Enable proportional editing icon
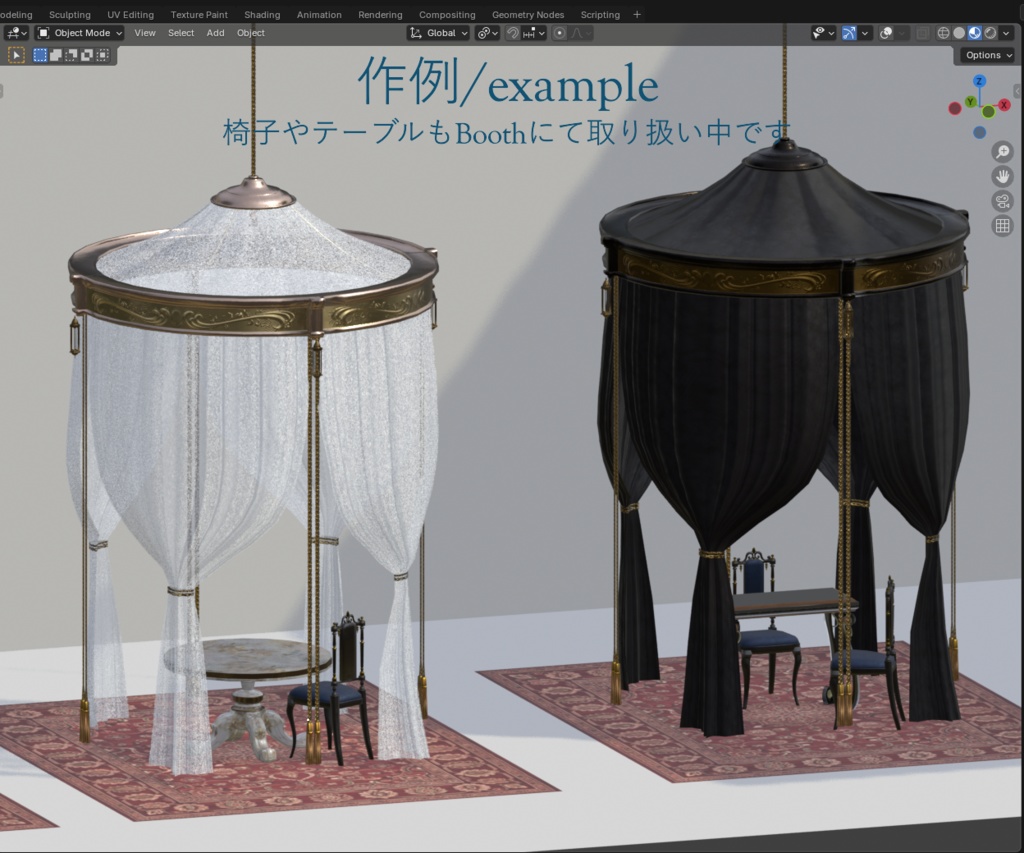 tap(560, 33)
